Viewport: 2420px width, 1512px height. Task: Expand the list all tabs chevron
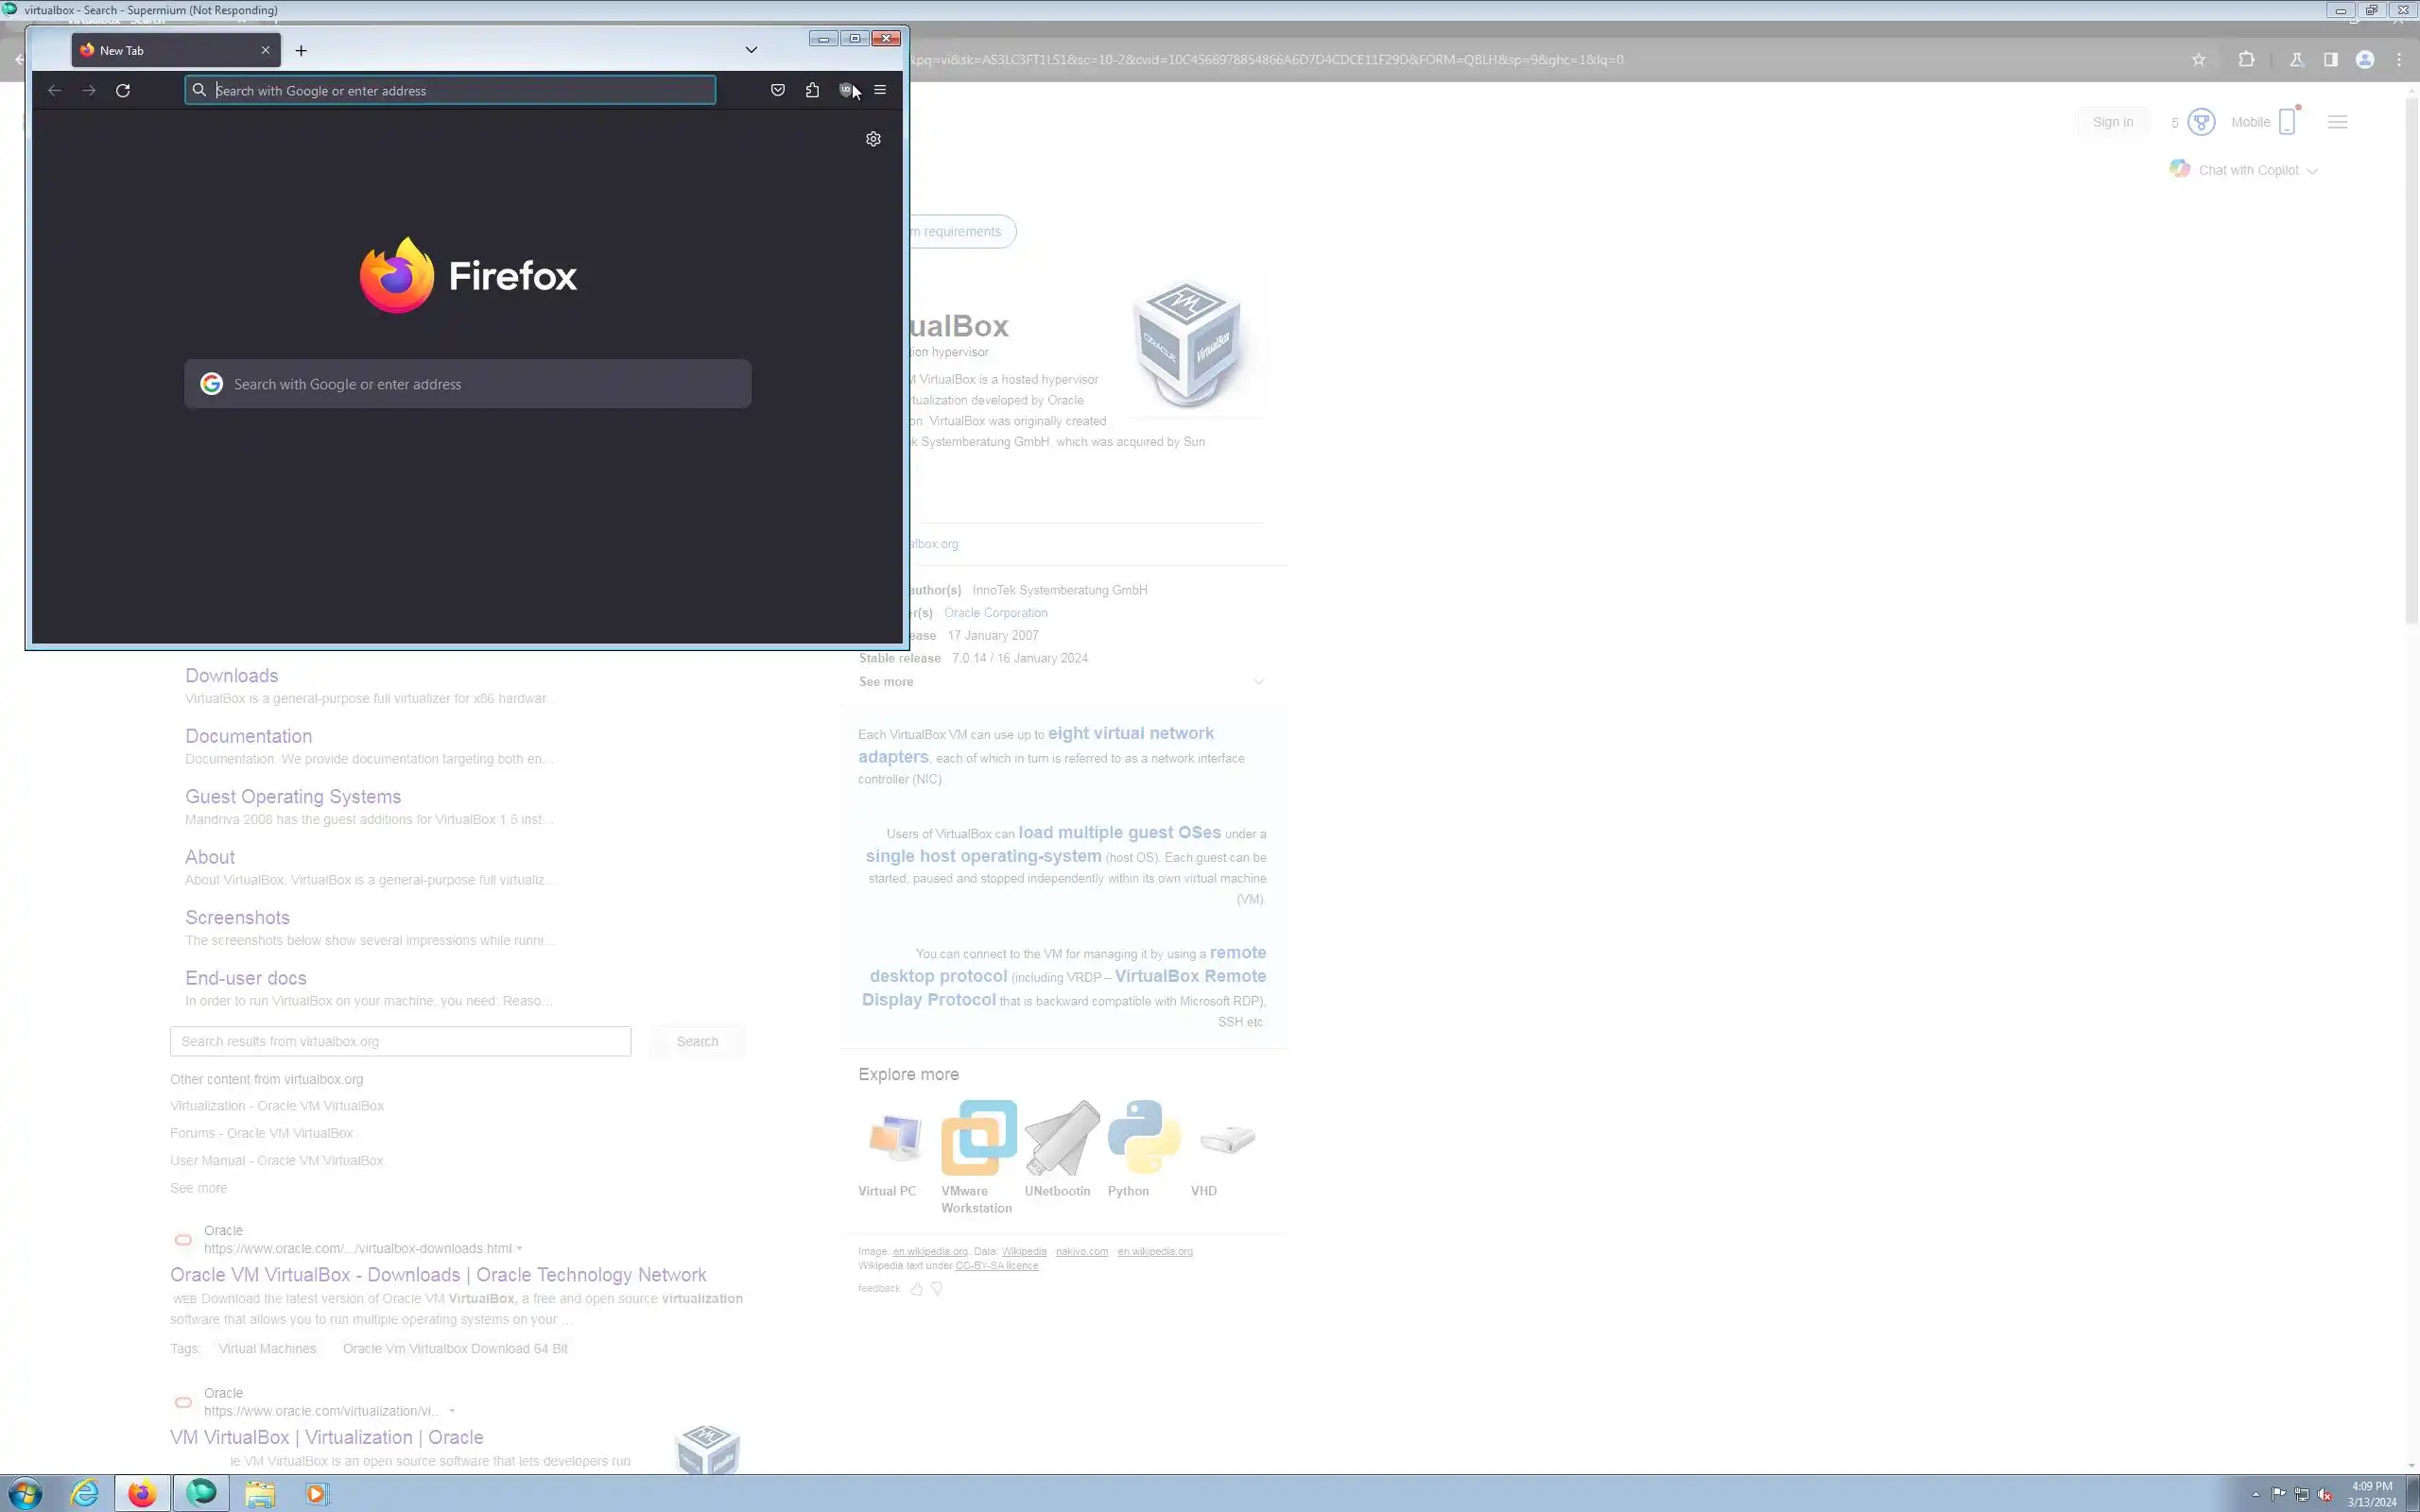click(751, 50)
